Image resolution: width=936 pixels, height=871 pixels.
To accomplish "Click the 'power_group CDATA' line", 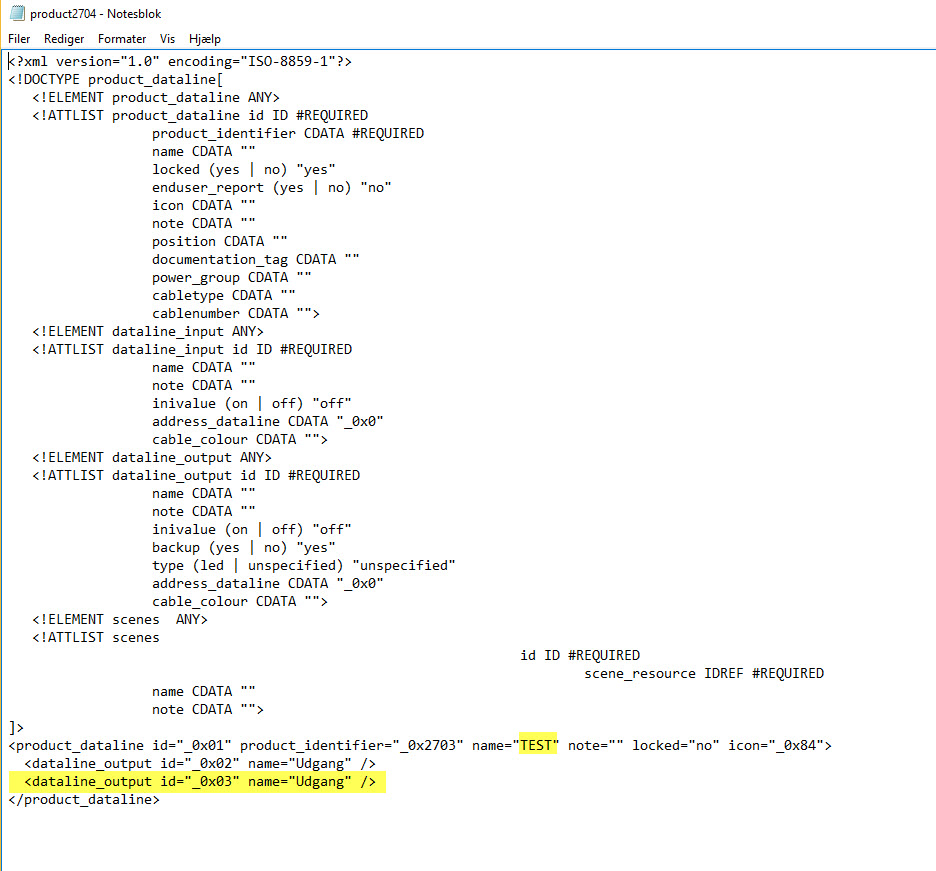I will tap(232, 278).
